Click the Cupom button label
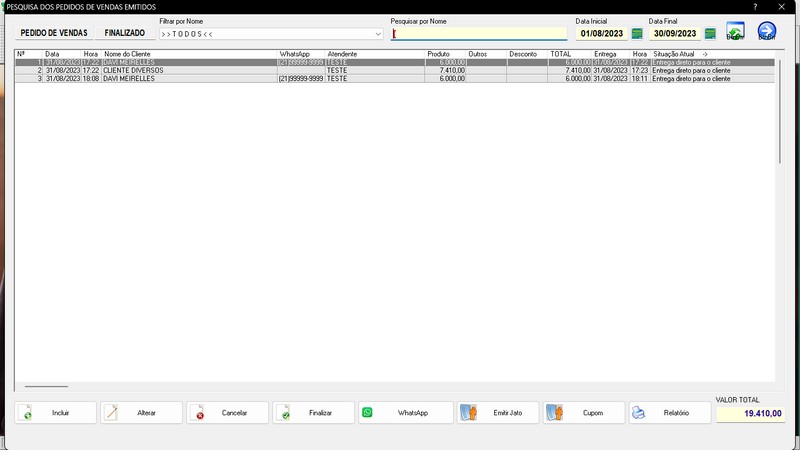Viewport: 800px width, 450px height. (593, 413)
